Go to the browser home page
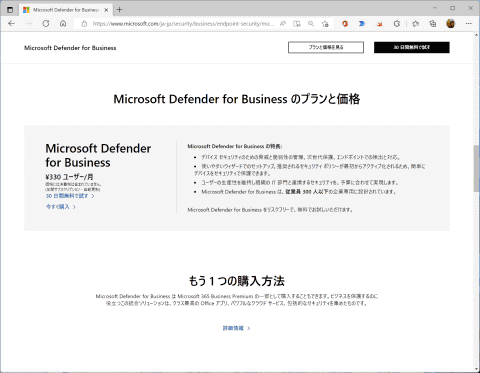This screenshot has height=373, width=480. tap(63, 24)
